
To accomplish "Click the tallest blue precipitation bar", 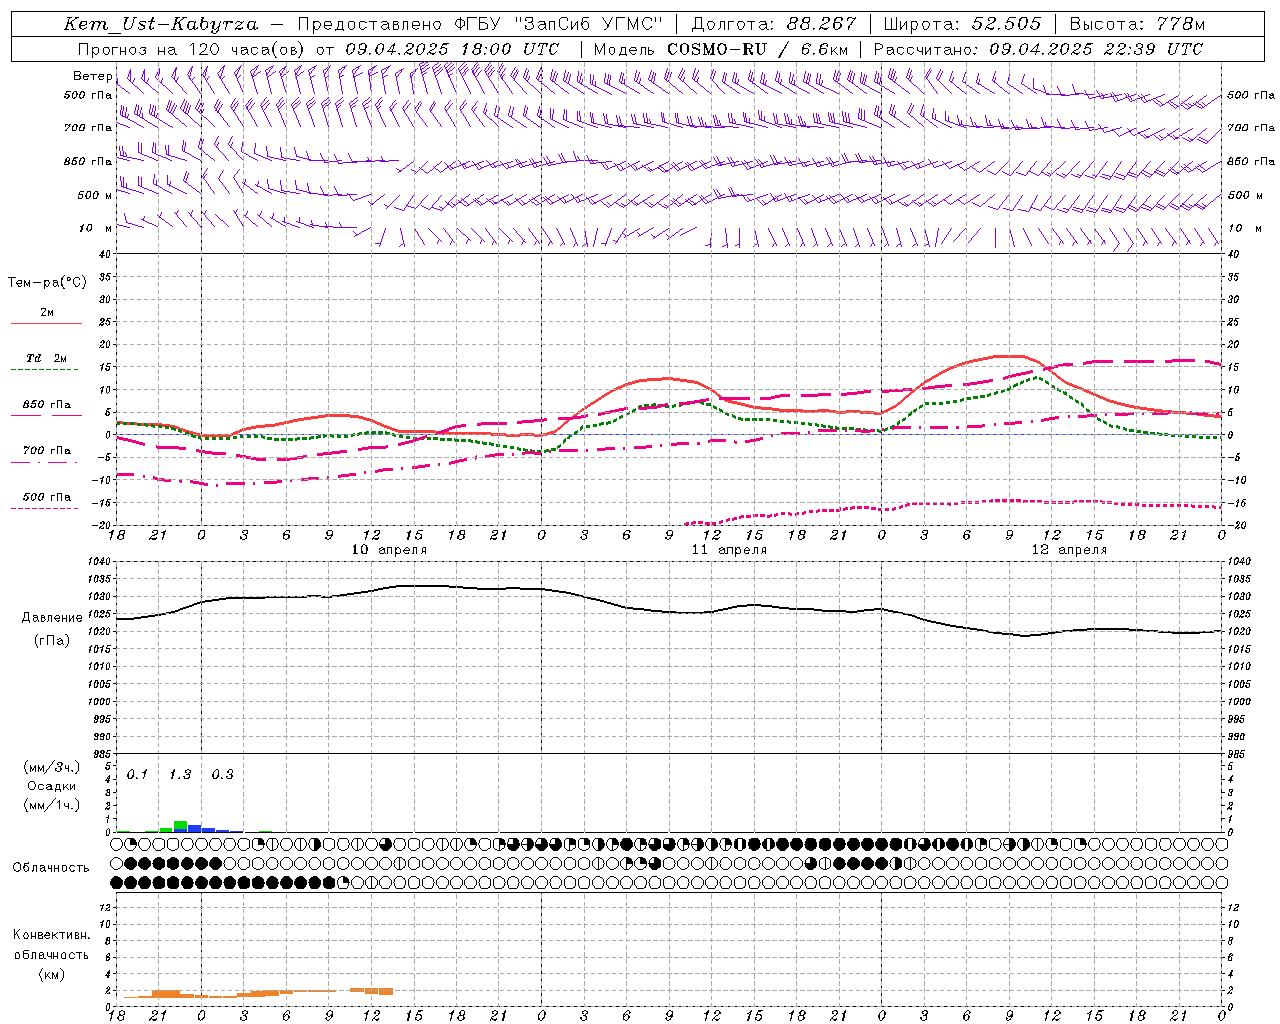I will click(194, 828).
